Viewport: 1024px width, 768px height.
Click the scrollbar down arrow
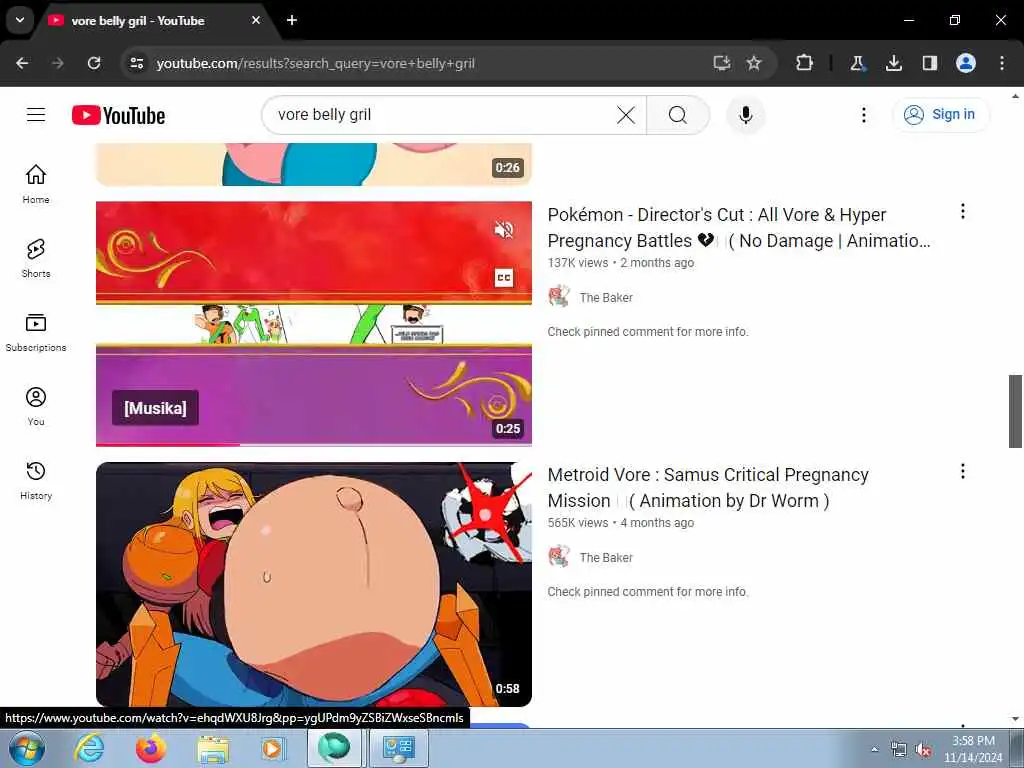point(1015,719)
